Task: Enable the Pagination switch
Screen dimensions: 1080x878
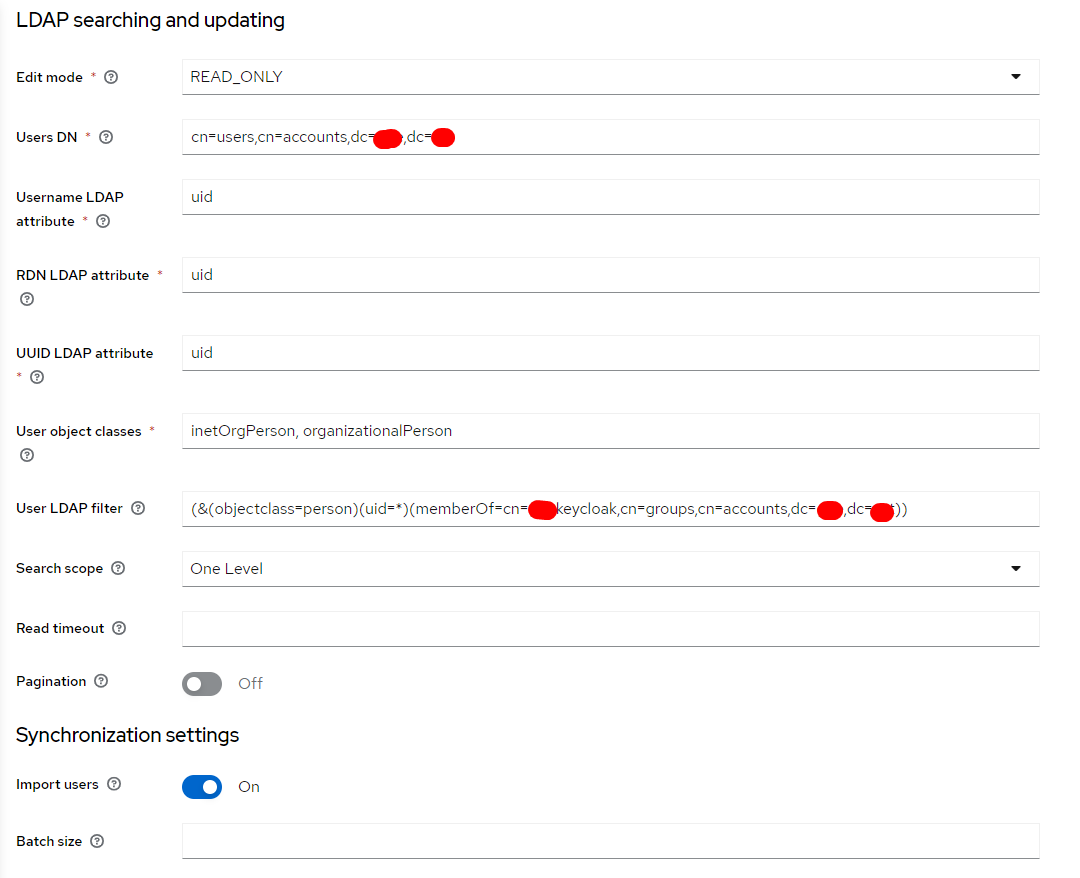Action: pos(202,684)
